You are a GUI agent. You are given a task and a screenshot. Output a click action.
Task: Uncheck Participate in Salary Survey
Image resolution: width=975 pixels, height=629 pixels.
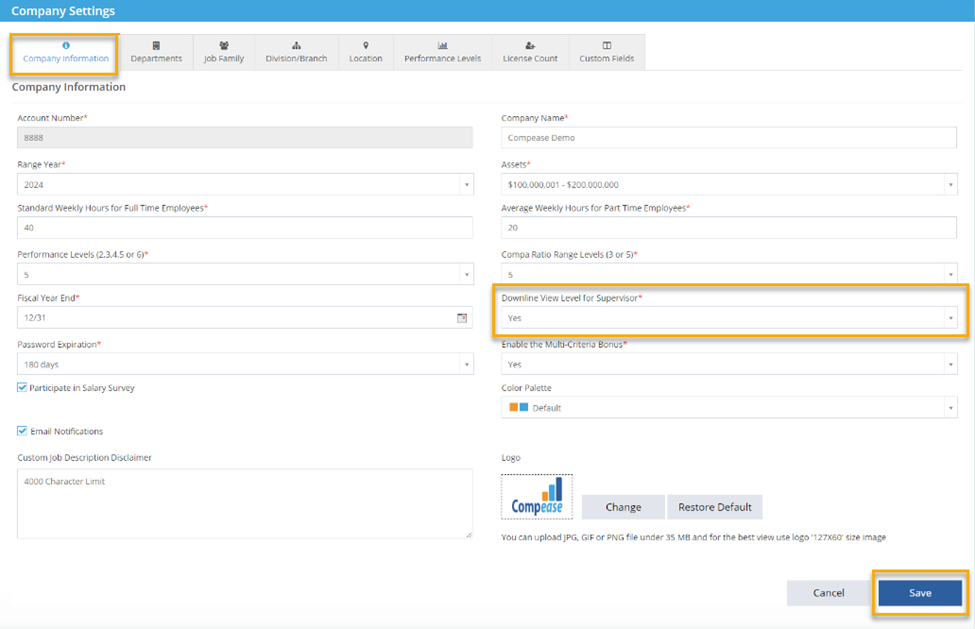[x=21, y=387]
